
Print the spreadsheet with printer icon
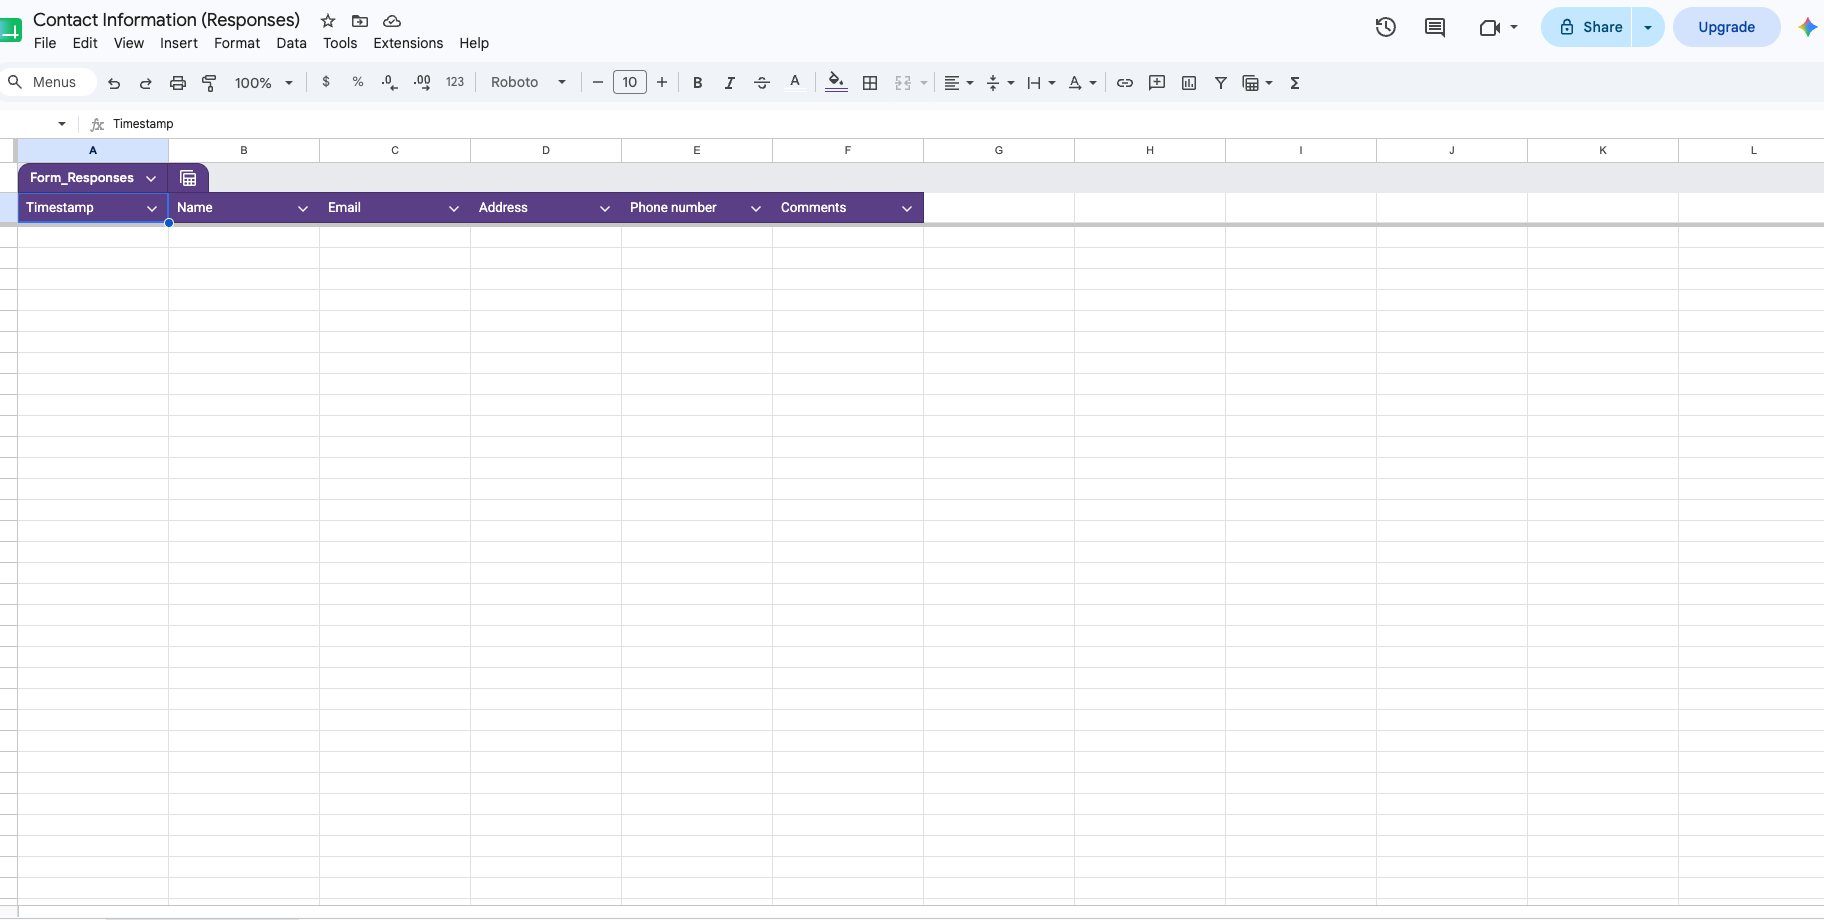(x=178, y=83)
